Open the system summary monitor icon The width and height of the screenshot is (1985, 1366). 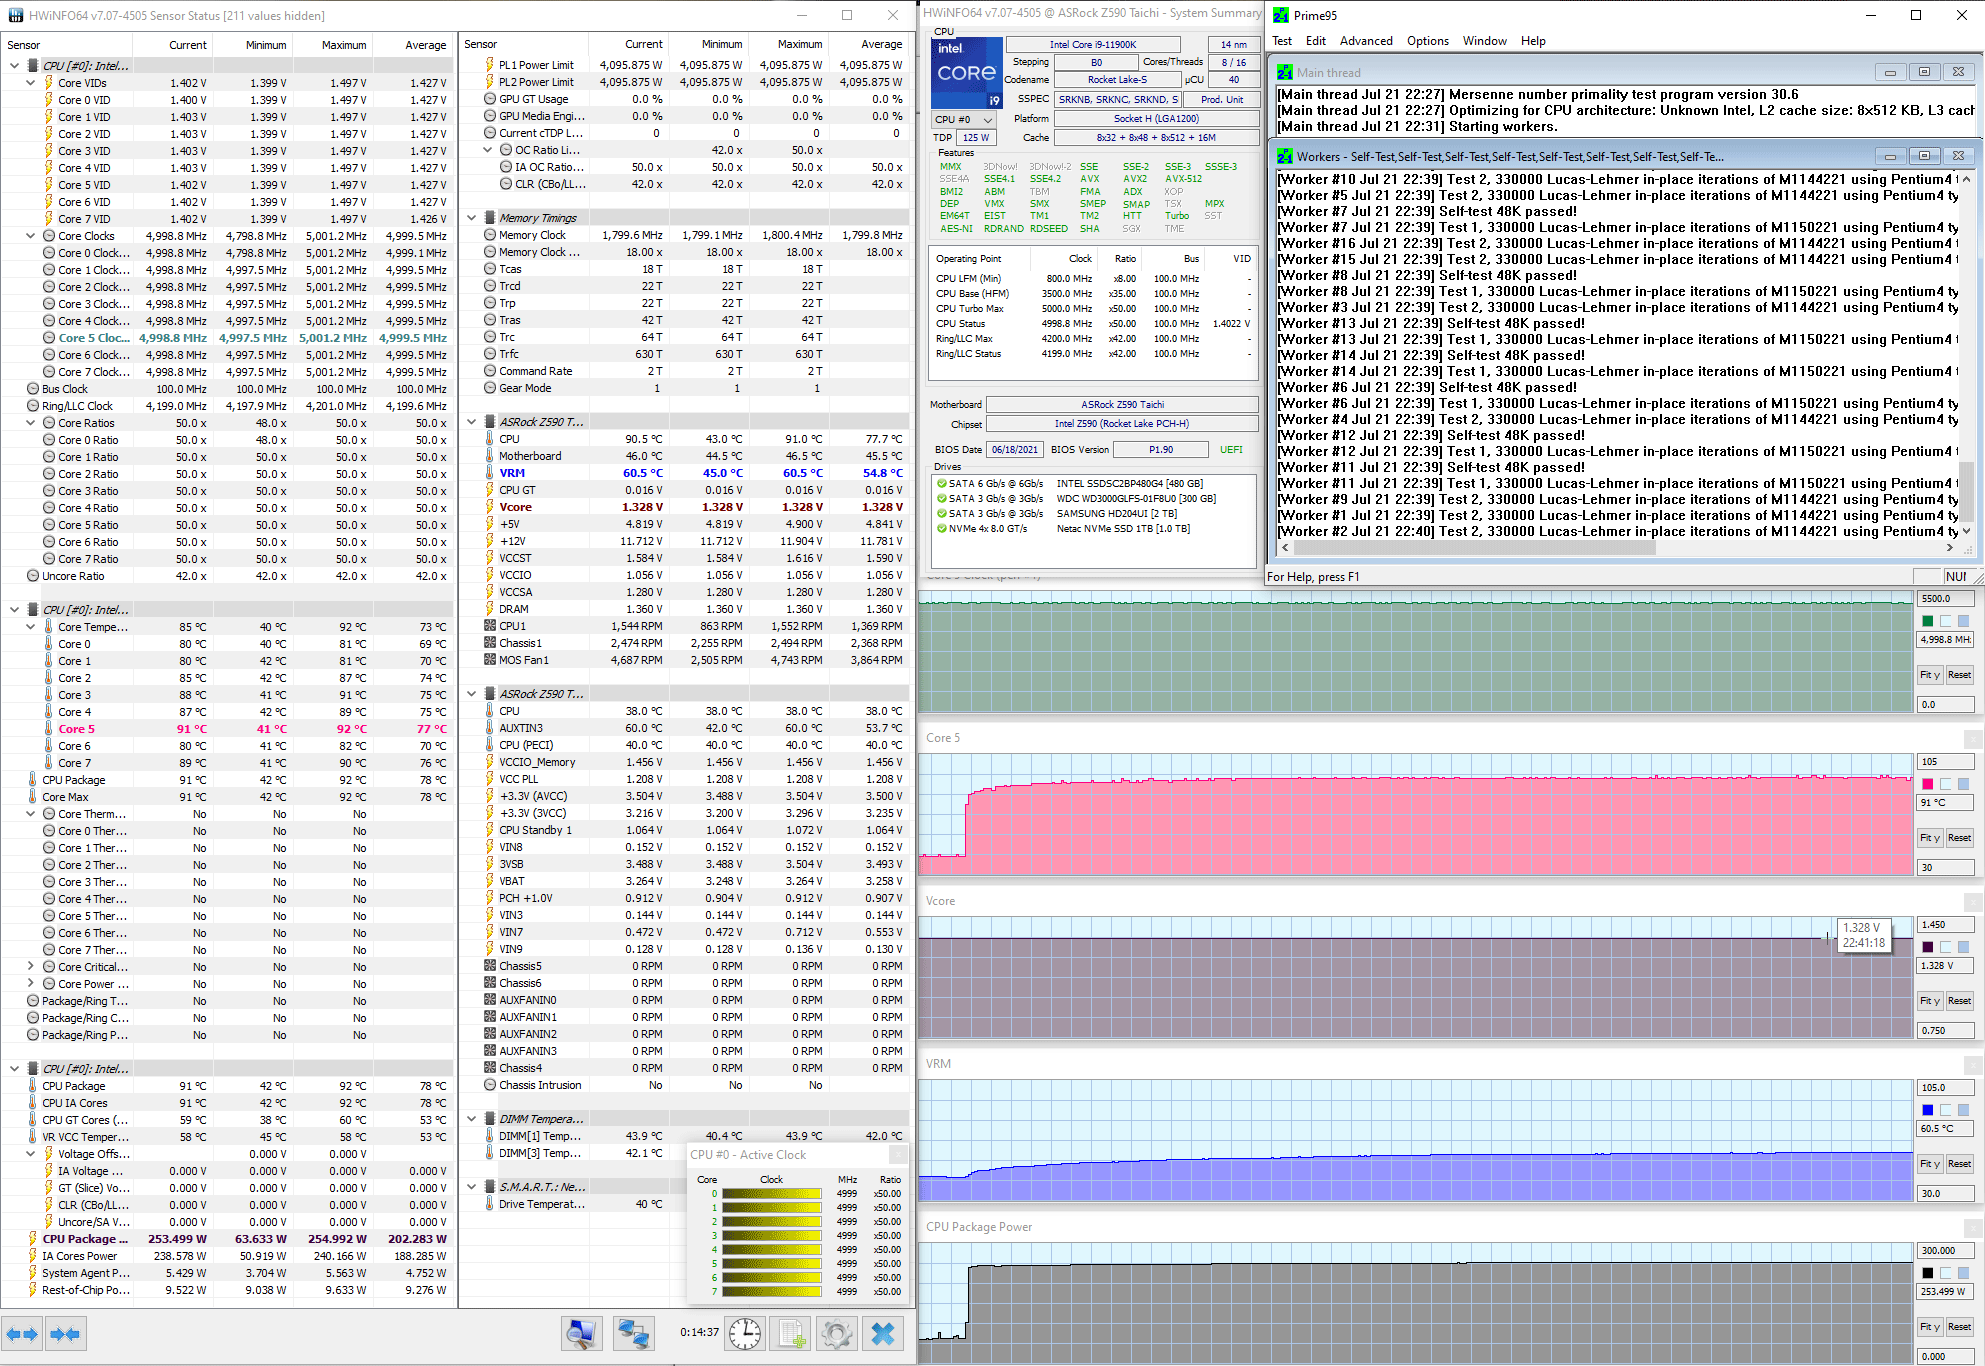tap(581, 1333)
